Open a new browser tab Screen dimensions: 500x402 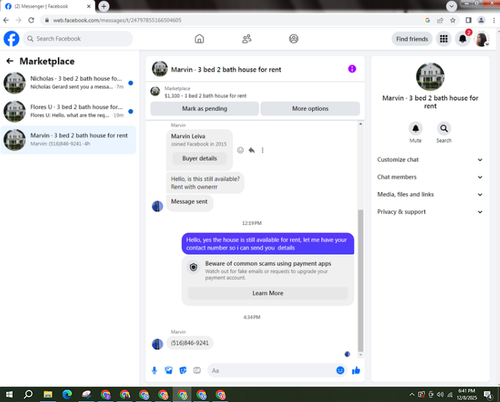tap(104, 6)
